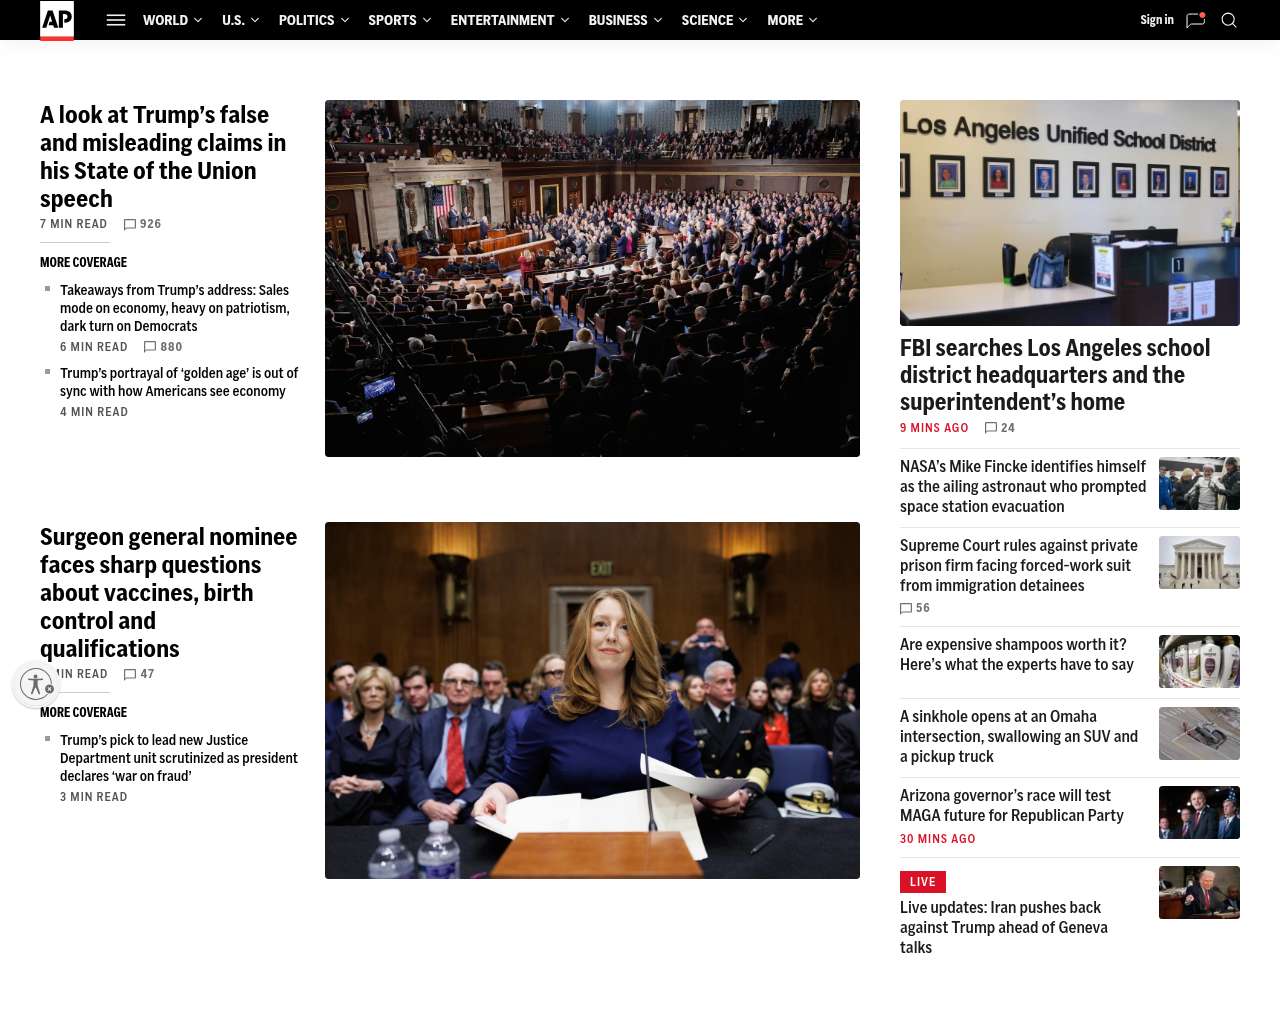The height and width of the screenshot is (1024, 1280).
Task: Go to the World section
Action: tap(165, 20)
